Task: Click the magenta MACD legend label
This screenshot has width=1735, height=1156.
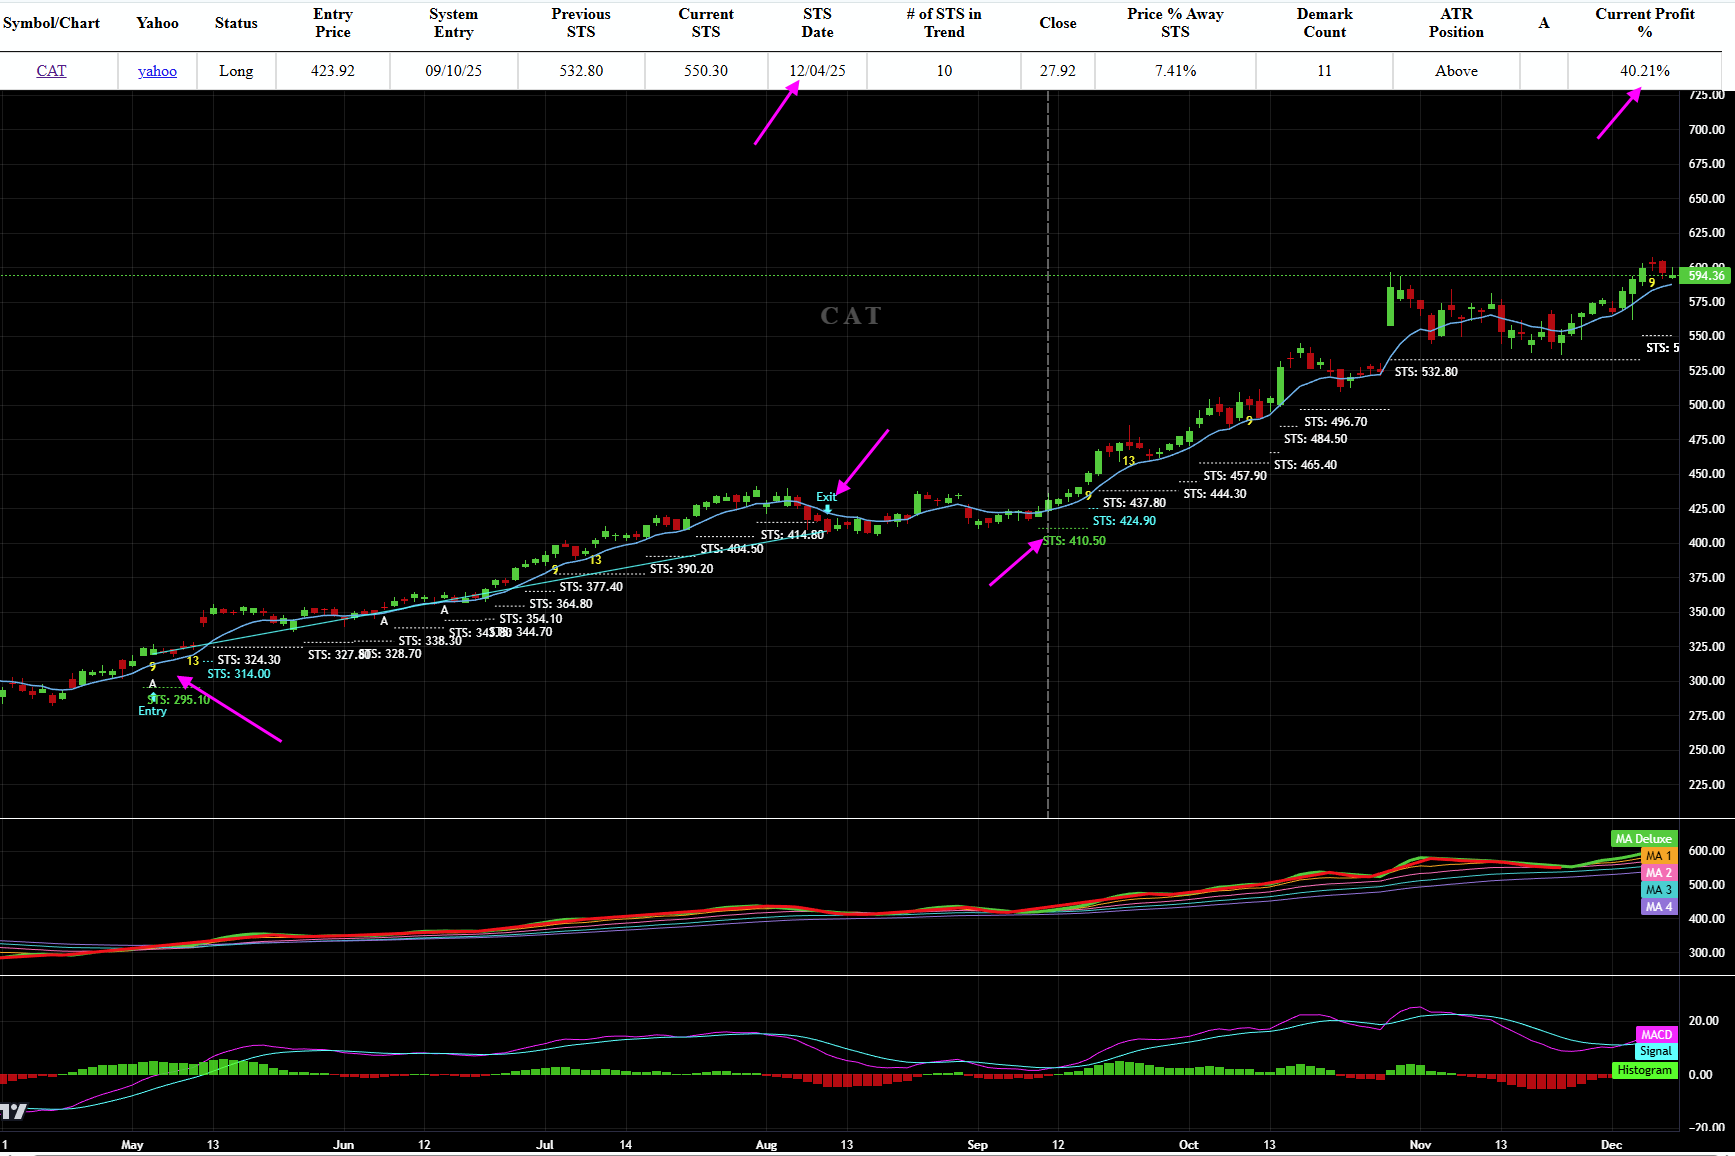Action: tap(1656, 1035)
